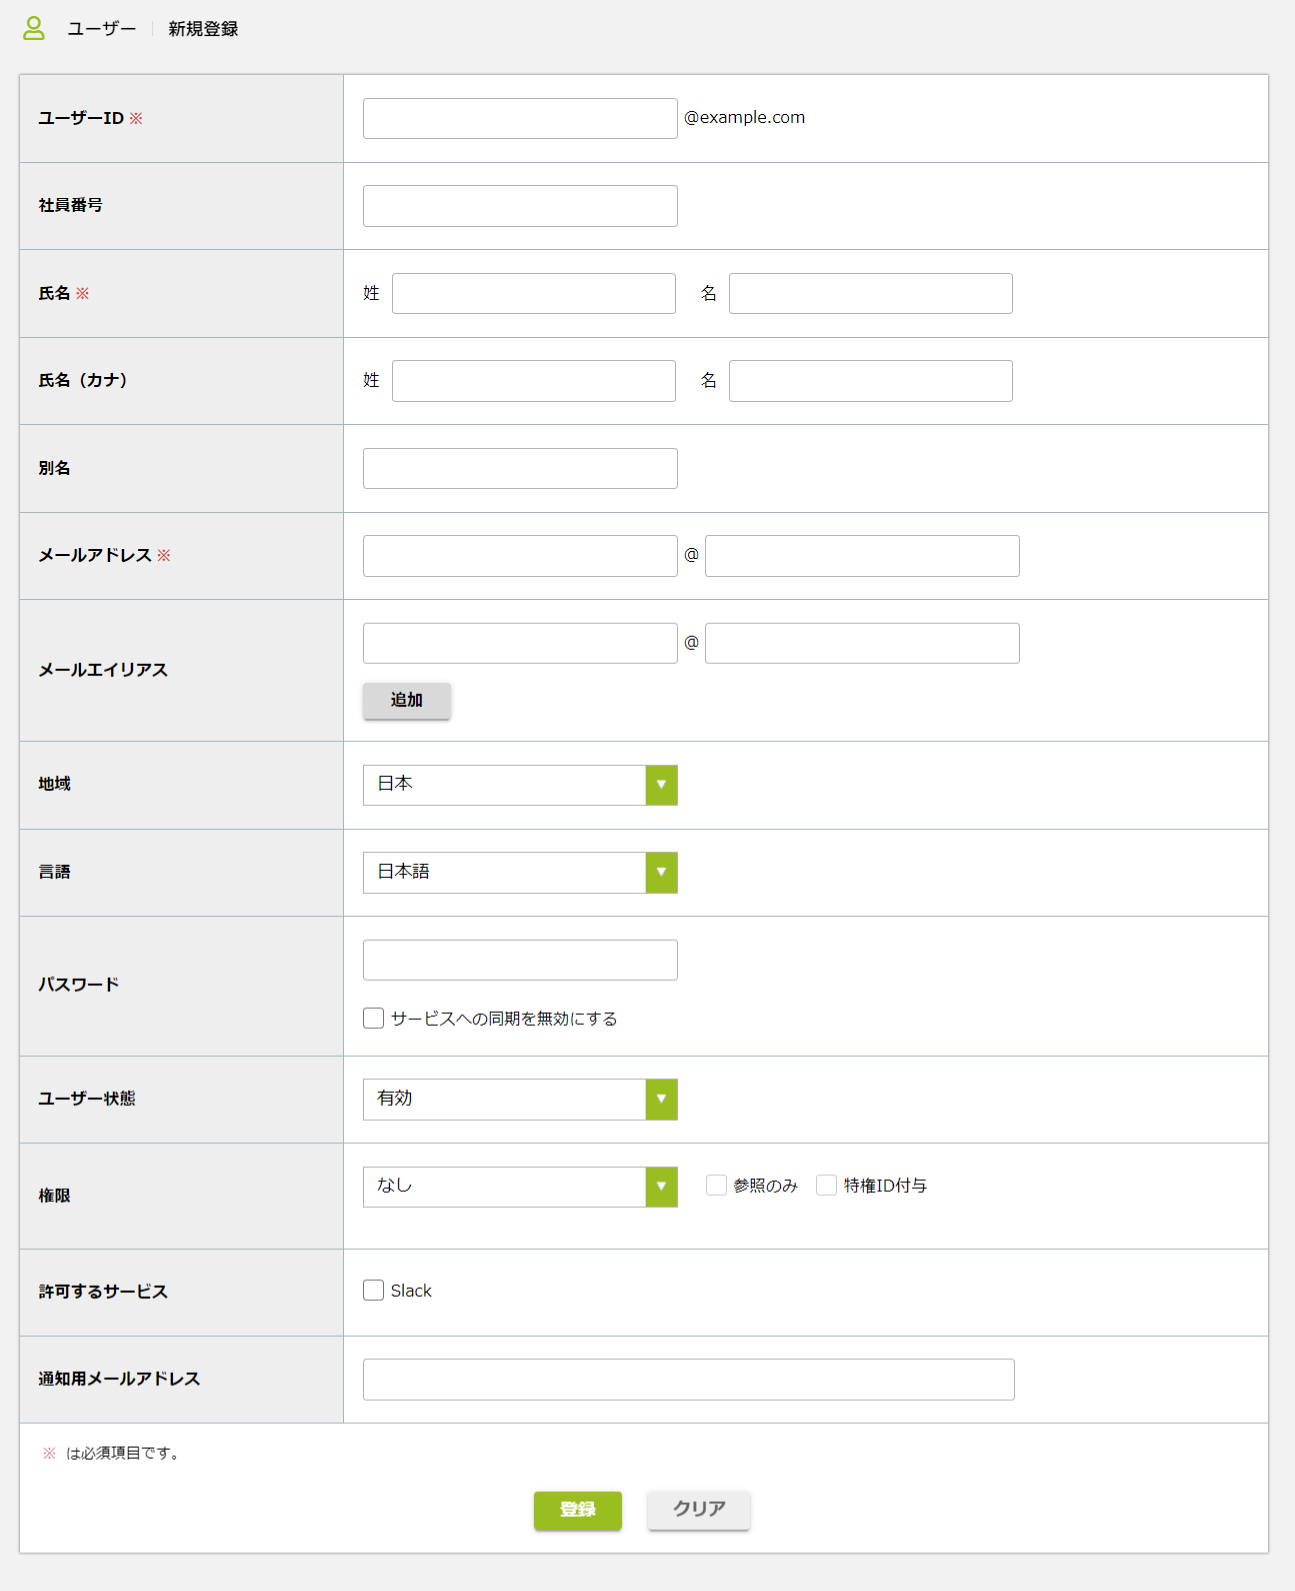Click the ユーザーID input field

tap(520, 118)
